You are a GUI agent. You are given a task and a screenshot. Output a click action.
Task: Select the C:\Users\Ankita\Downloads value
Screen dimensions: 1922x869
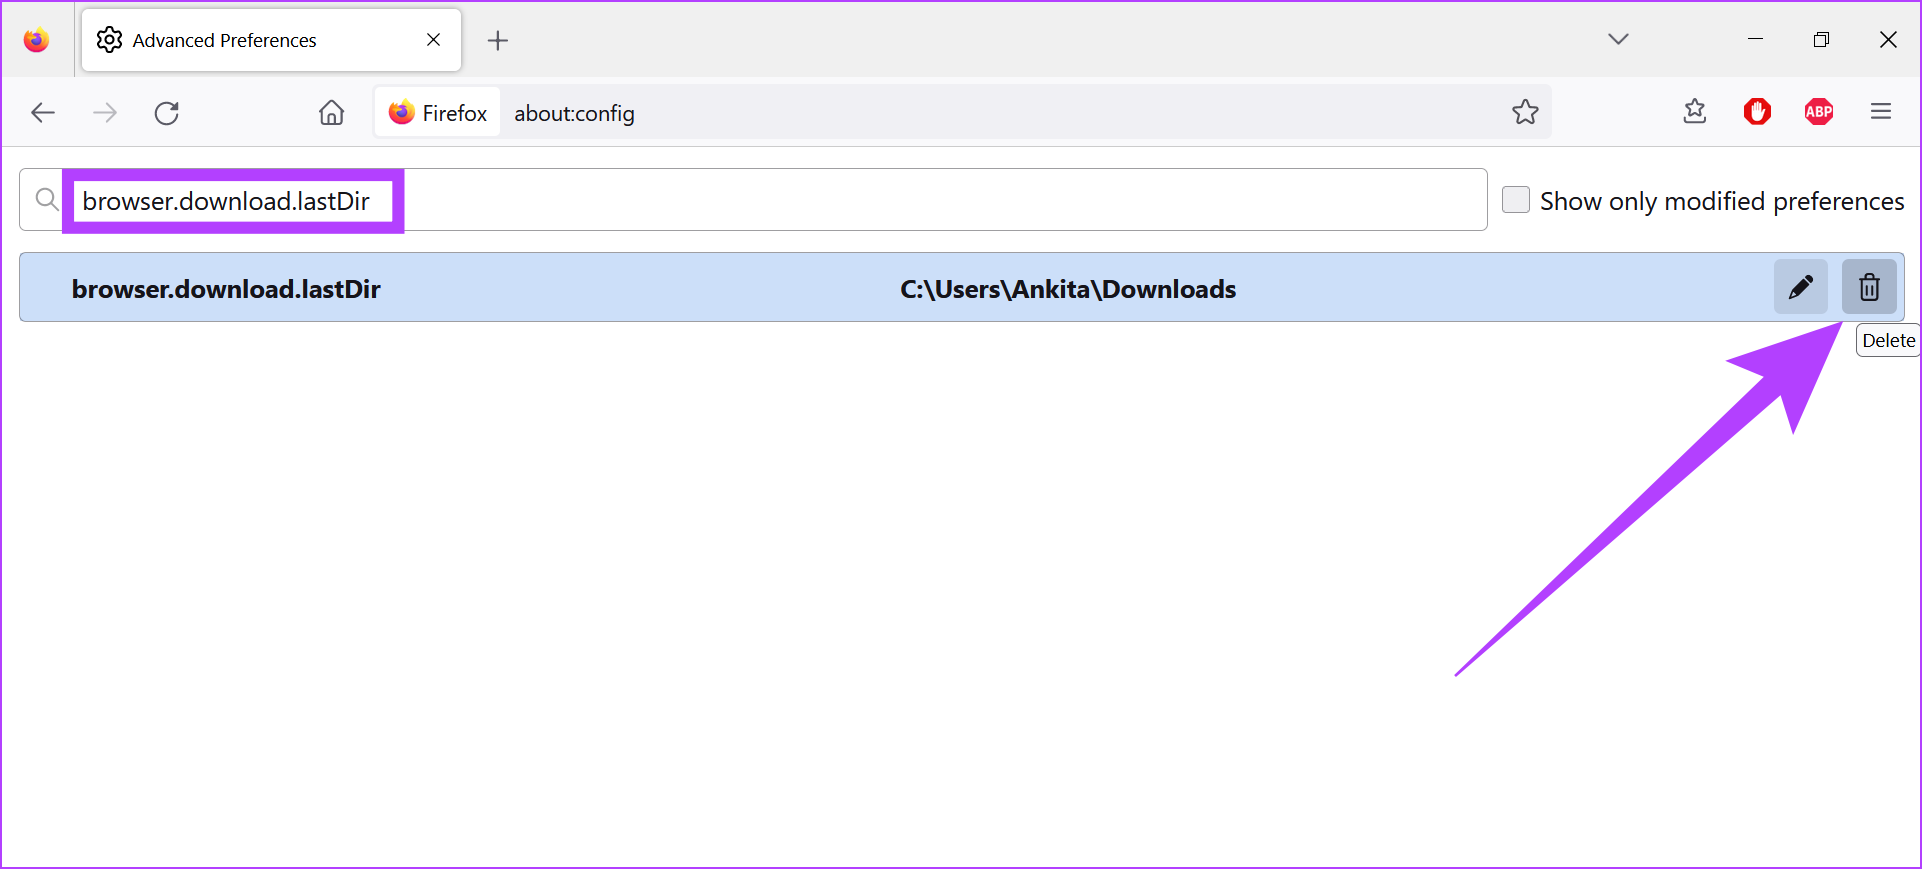(x=1067, y=289)
